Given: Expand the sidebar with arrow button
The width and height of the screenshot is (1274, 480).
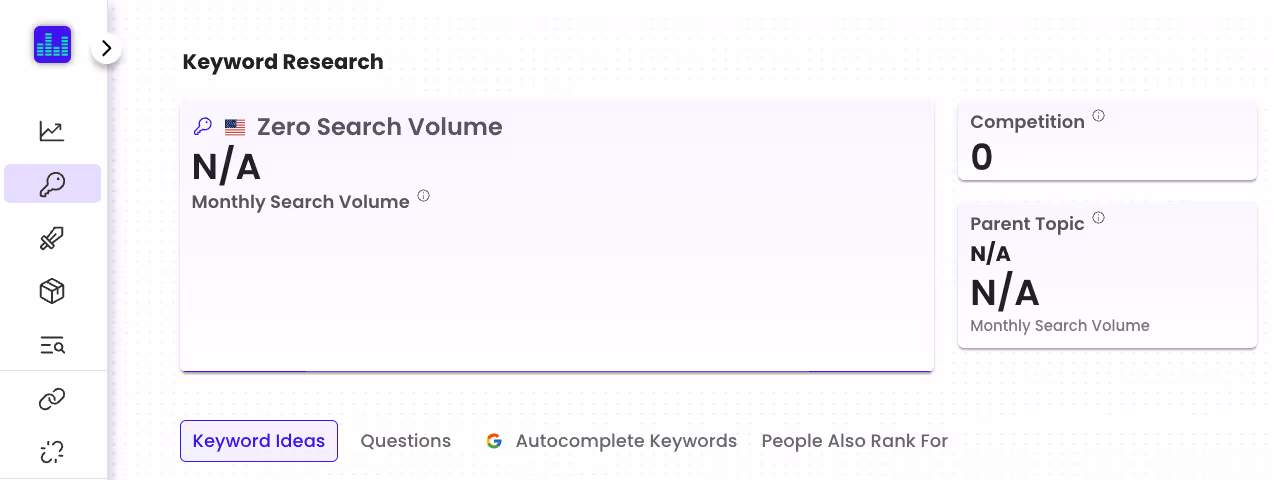Looking at the screenshot, I should coord(106,48).
